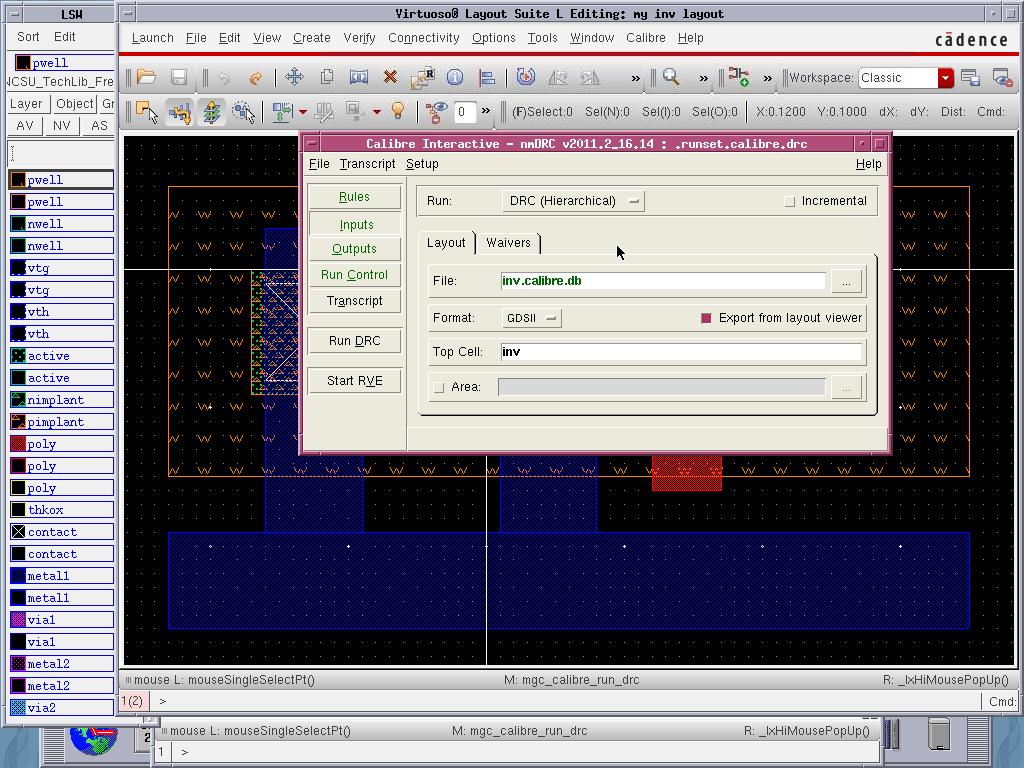The width and height of the screenshot is (1024, 768).
Task: Select the Stretch tool icon
Action: [359, 77]
